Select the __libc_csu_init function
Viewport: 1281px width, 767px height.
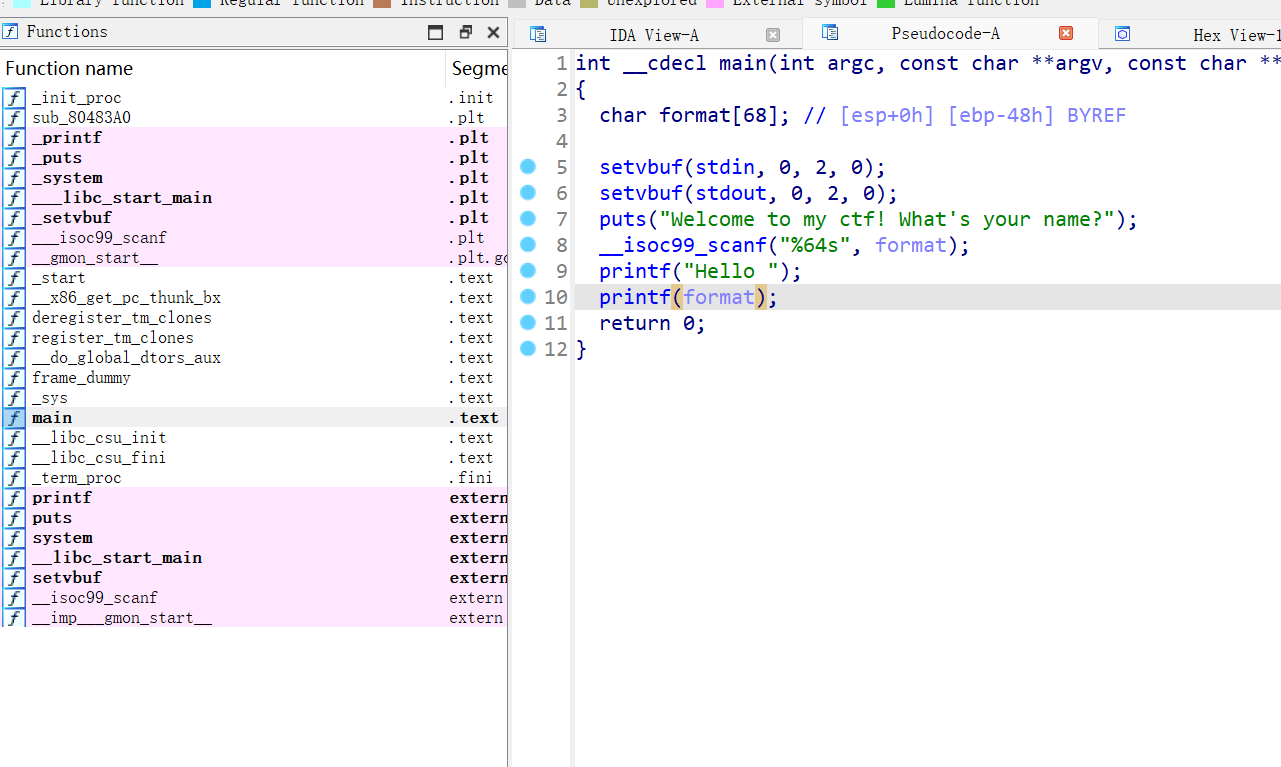pos(254,438)
